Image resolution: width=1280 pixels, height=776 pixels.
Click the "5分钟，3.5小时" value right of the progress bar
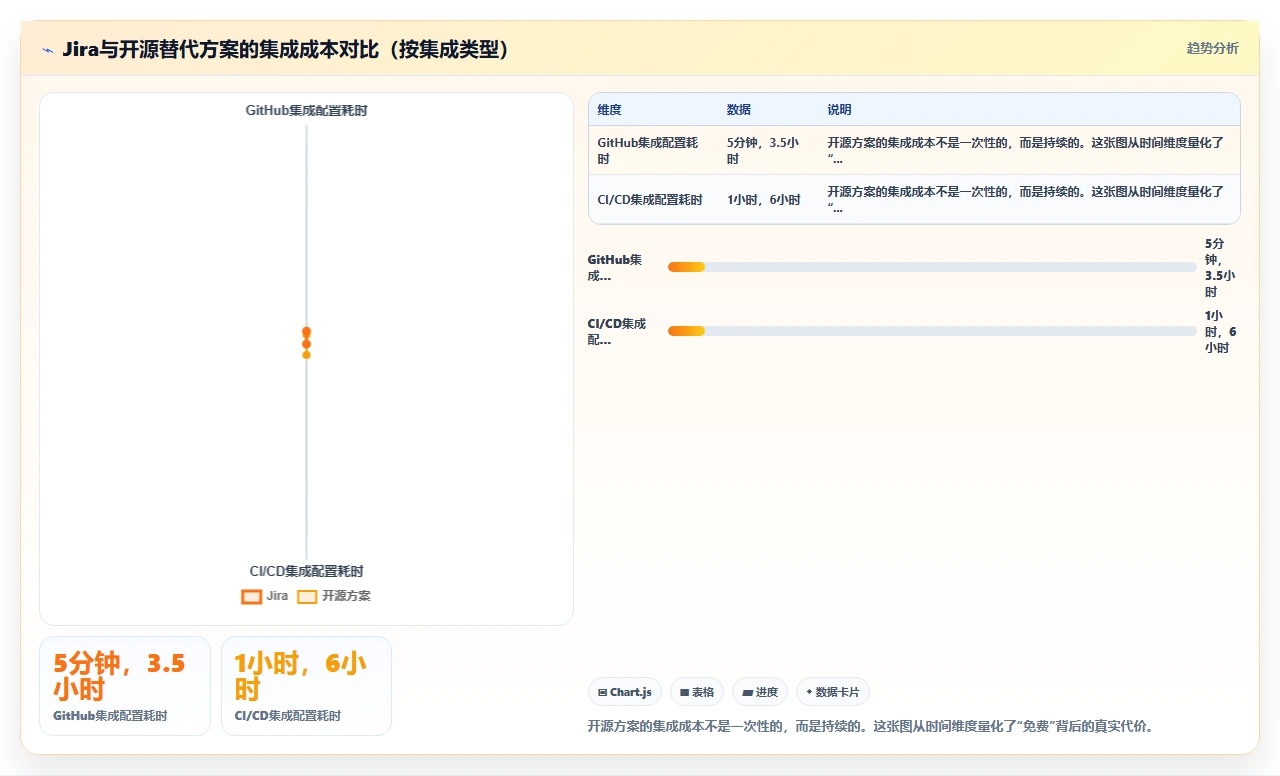tap(1220, 268)
